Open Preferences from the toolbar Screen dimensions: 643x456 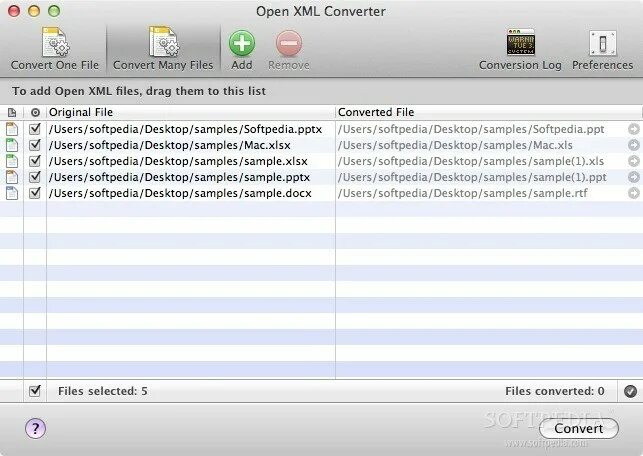602,49
